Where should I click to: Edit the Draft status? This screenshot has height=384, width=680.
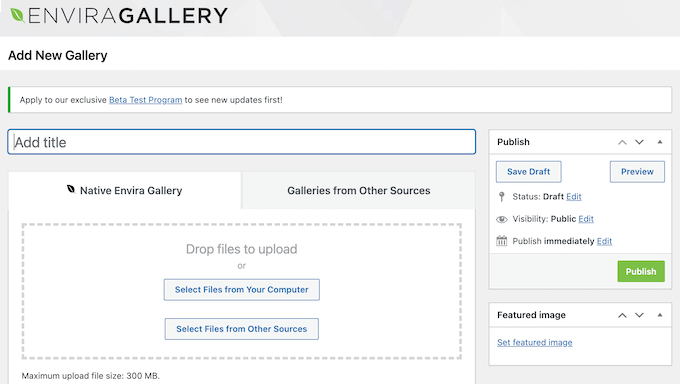[x=574, y=197]
